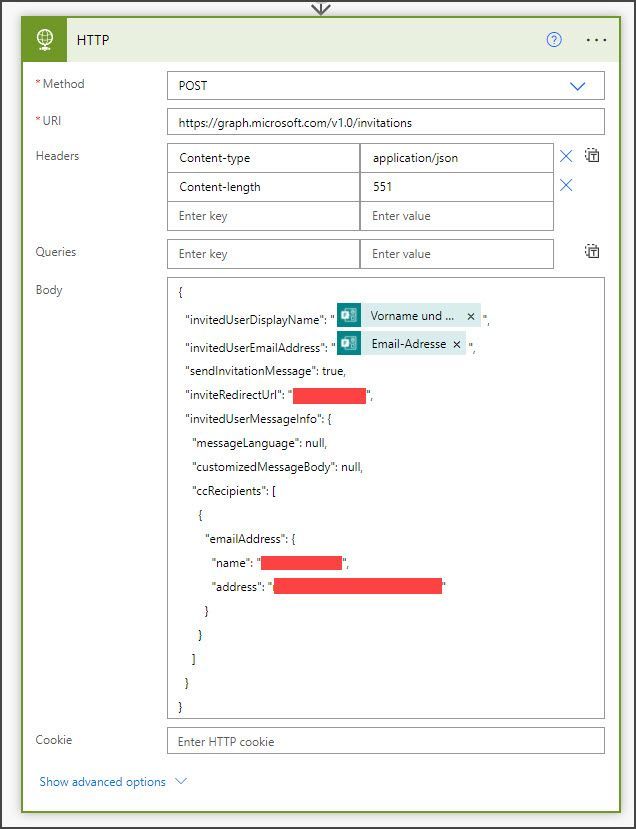Click empty Headers Enter value field
Screen dimensions: 636x829
(x=457, y=216)
